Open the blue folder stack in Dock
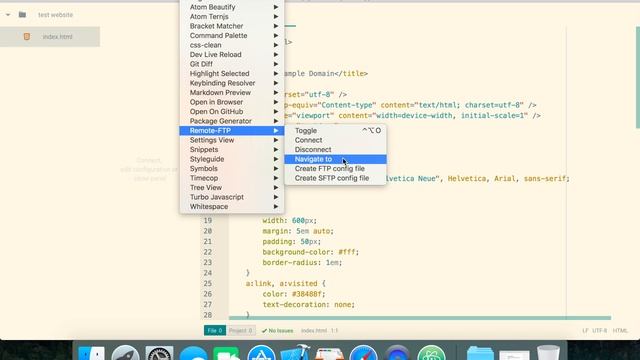Viewport: 640px width, 360px height. 480,353
